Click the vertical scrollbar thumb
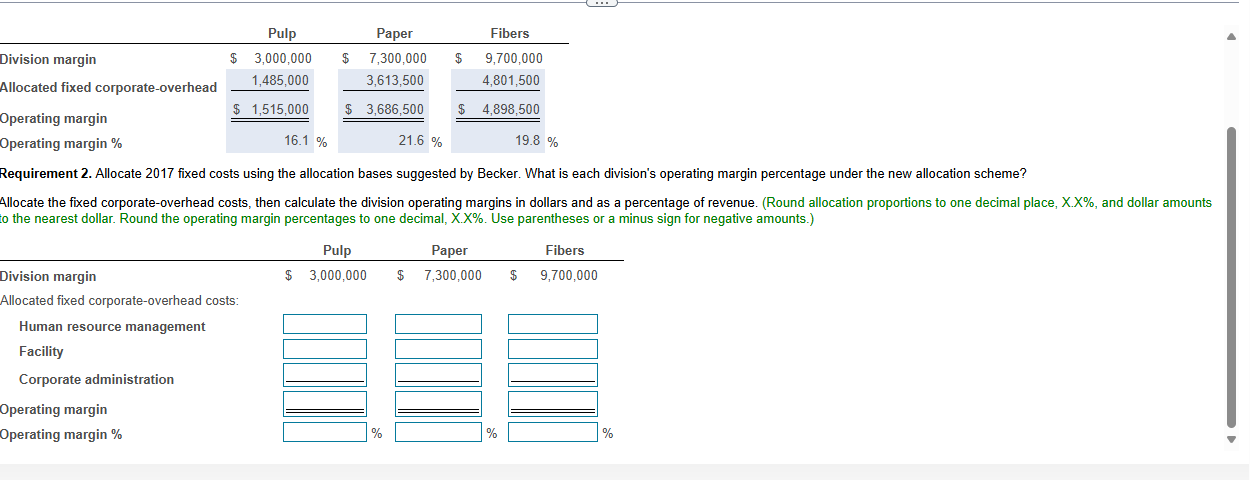 click(1231, 277)
